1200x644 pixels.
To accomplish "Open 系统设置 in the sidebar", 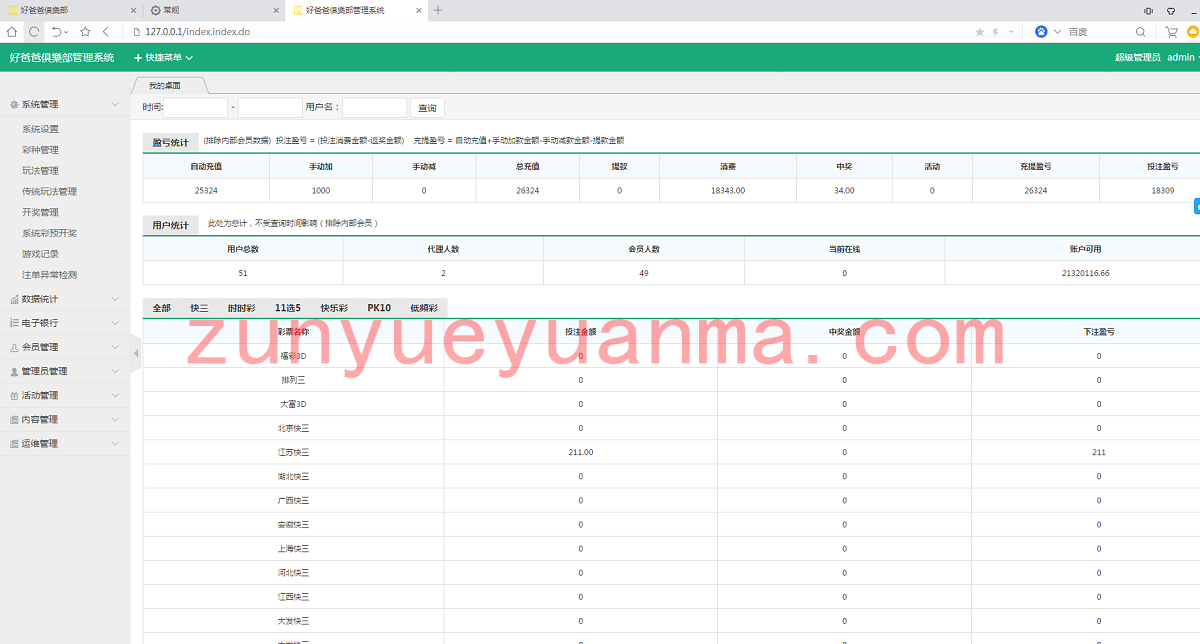I will point(41,129).
